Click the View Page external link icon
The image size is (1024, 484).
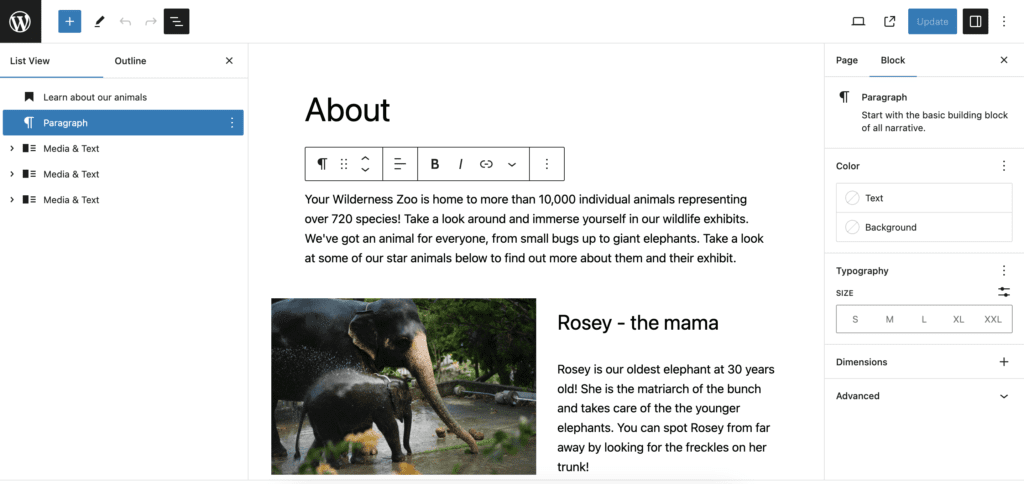(889, 21)
